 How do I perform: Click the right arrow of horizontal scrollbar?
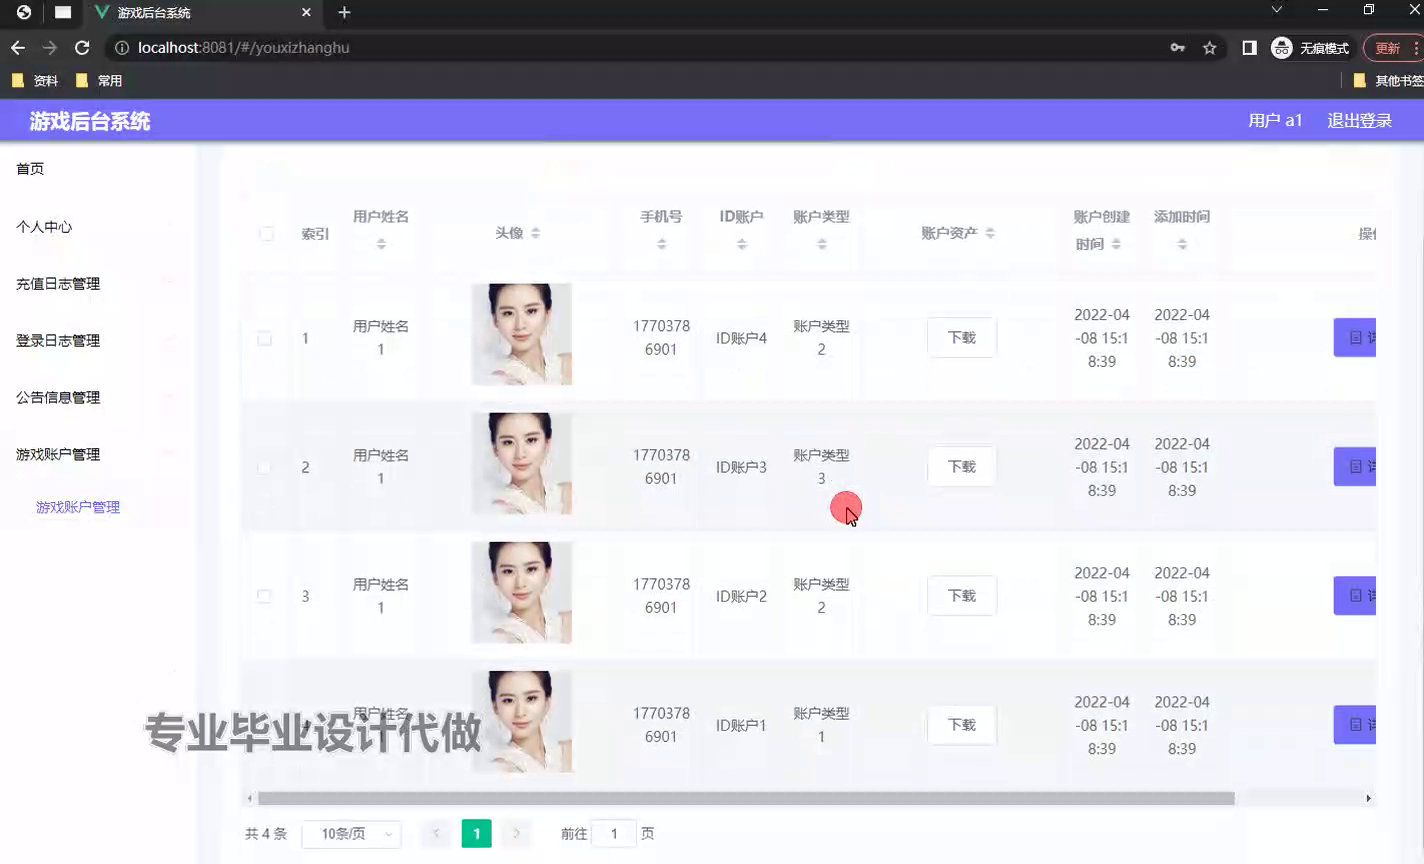tap(1369, 798)
